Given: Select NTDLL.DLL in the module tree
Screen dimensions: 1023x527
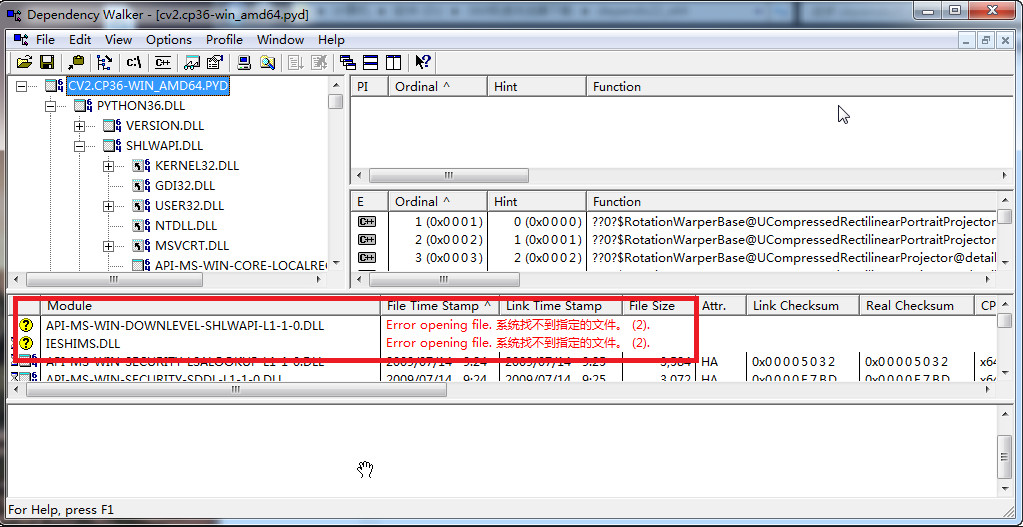Looking at the screenshot, I should 186,226.
